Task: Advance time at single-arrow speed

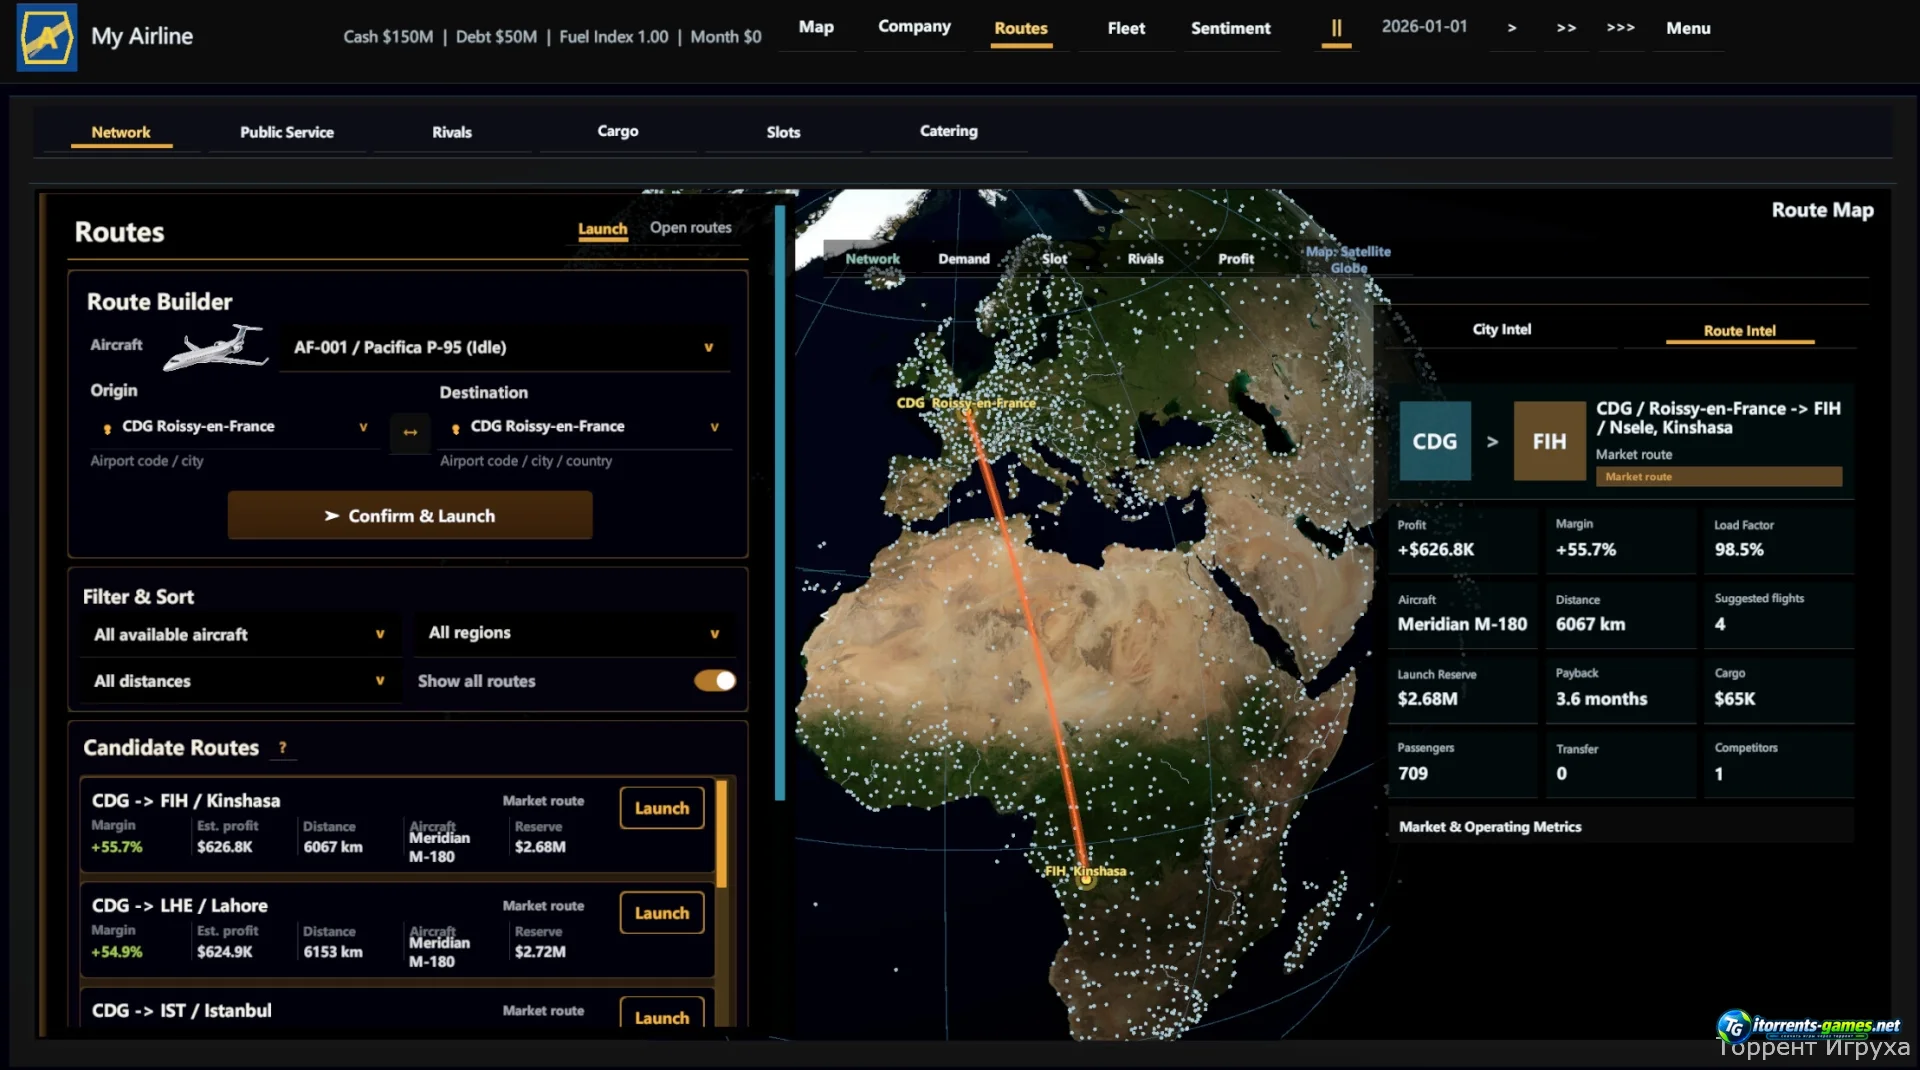Action: [1512, 28]
